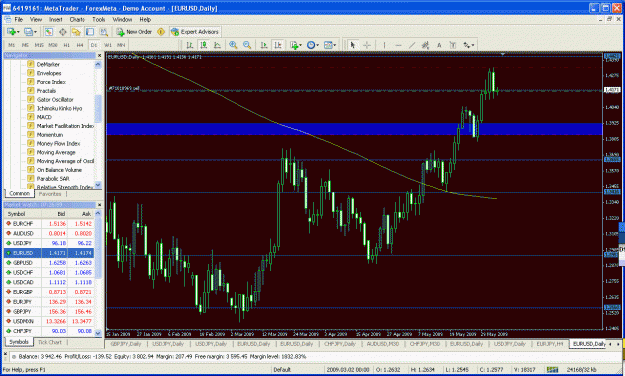The height and width of the screenshot is (376, 625).
Task: Switch chart to Candlesticks icon
Action: click(203, 45)
